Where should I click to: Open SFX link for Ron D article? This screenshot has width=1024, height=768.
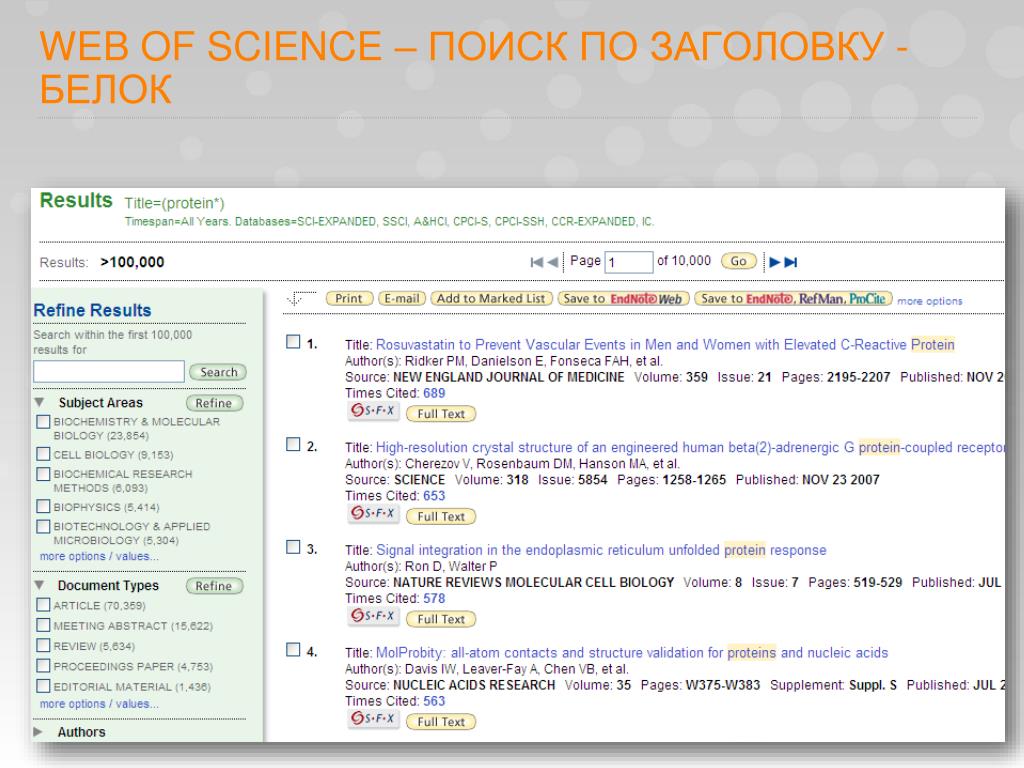pos(373,616)
